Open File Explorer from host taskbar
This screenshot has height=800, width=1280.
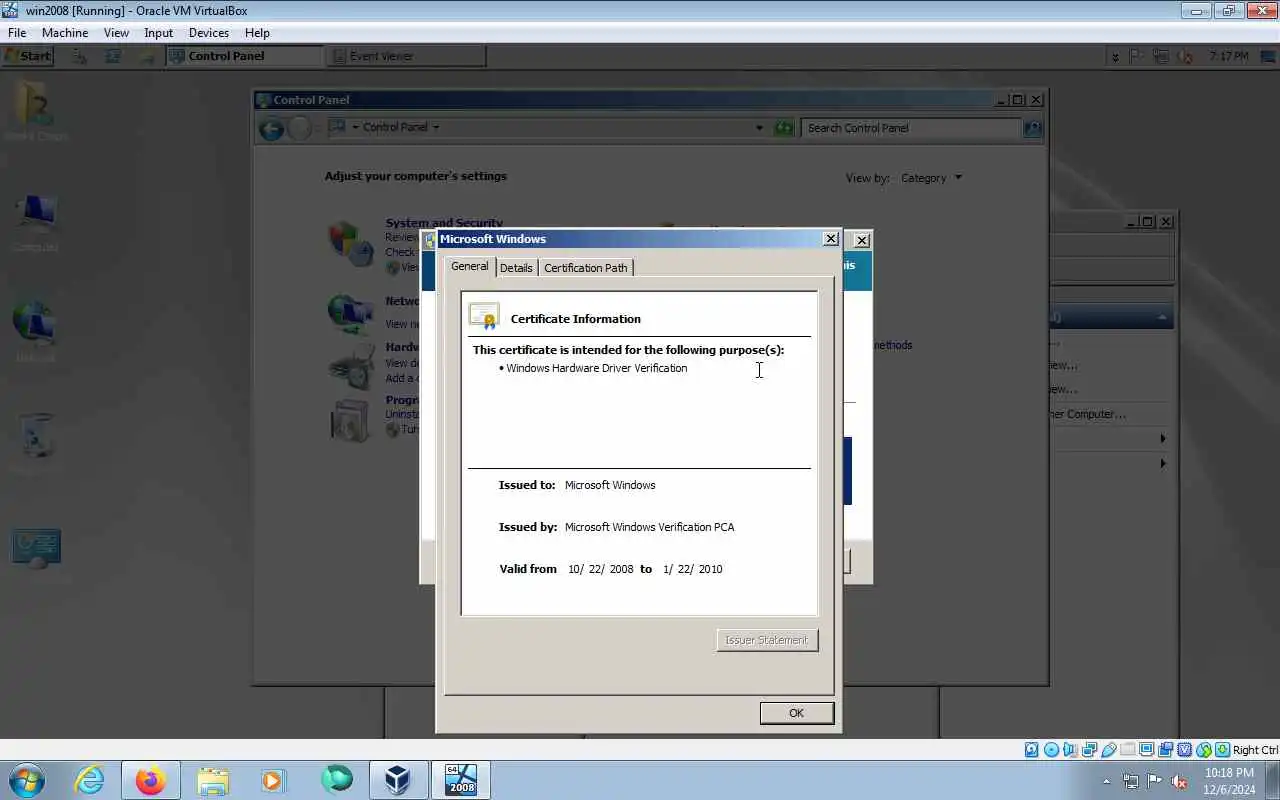pyautogui.click(x=213, y=780)
